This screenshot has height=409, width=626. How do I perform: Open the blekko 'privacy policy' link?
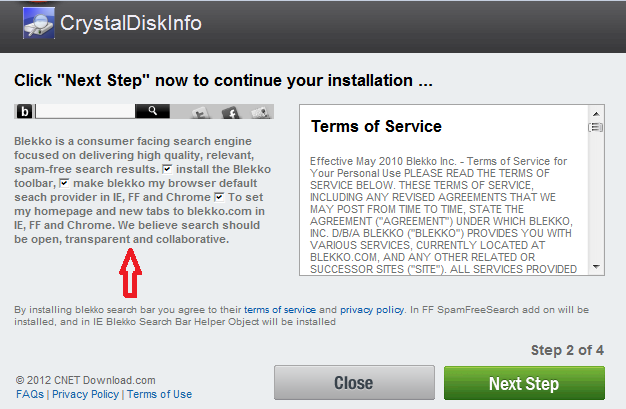[371, 311]
